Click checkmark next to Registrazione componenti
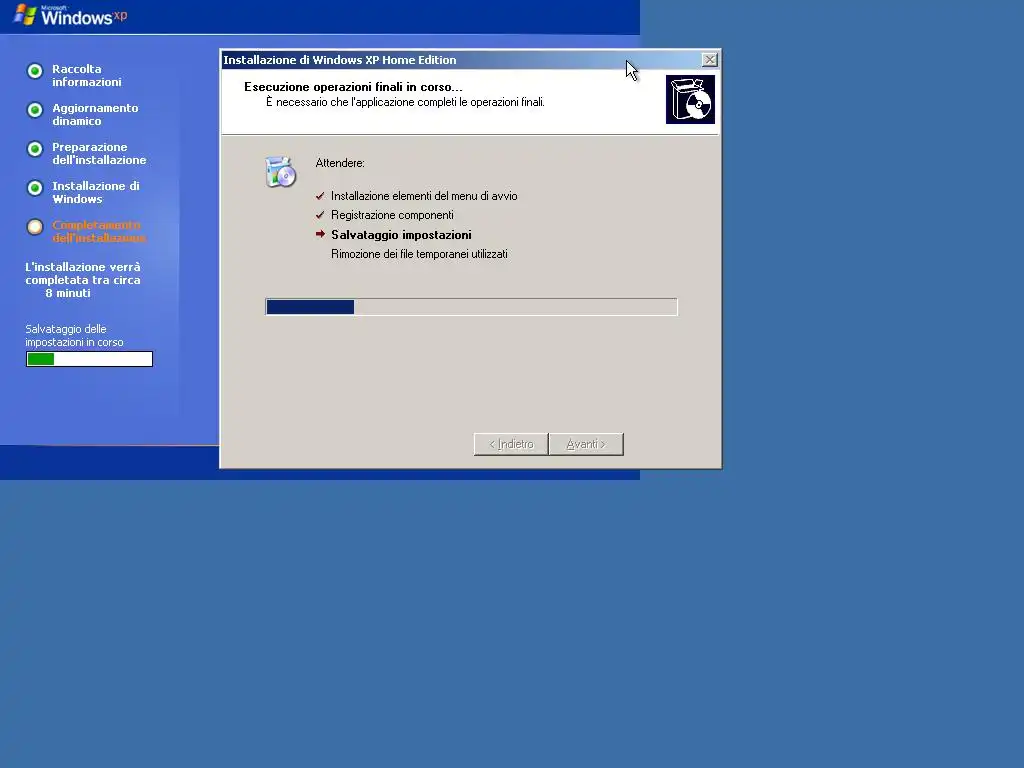Screen dimensions: 1024x768 click(x=320, y=215)
